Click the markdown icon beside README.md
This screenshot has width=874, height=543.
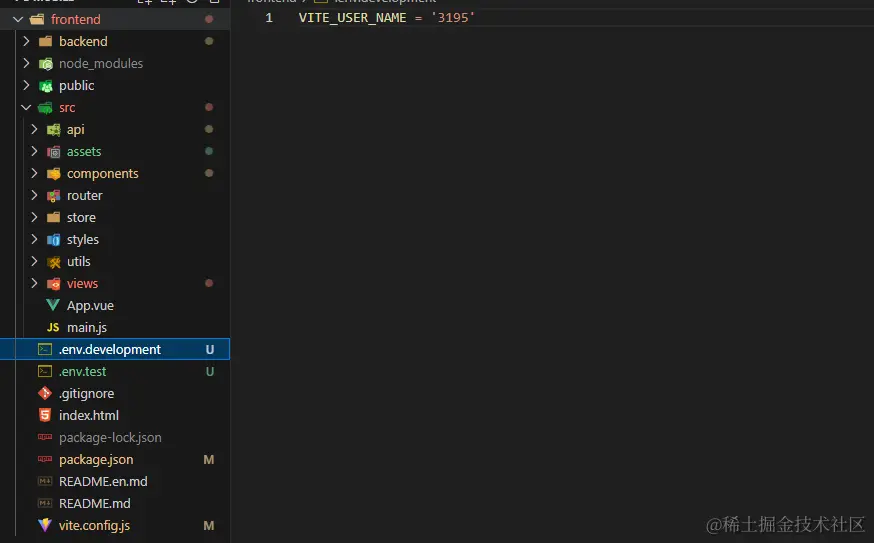click(45, 503)
